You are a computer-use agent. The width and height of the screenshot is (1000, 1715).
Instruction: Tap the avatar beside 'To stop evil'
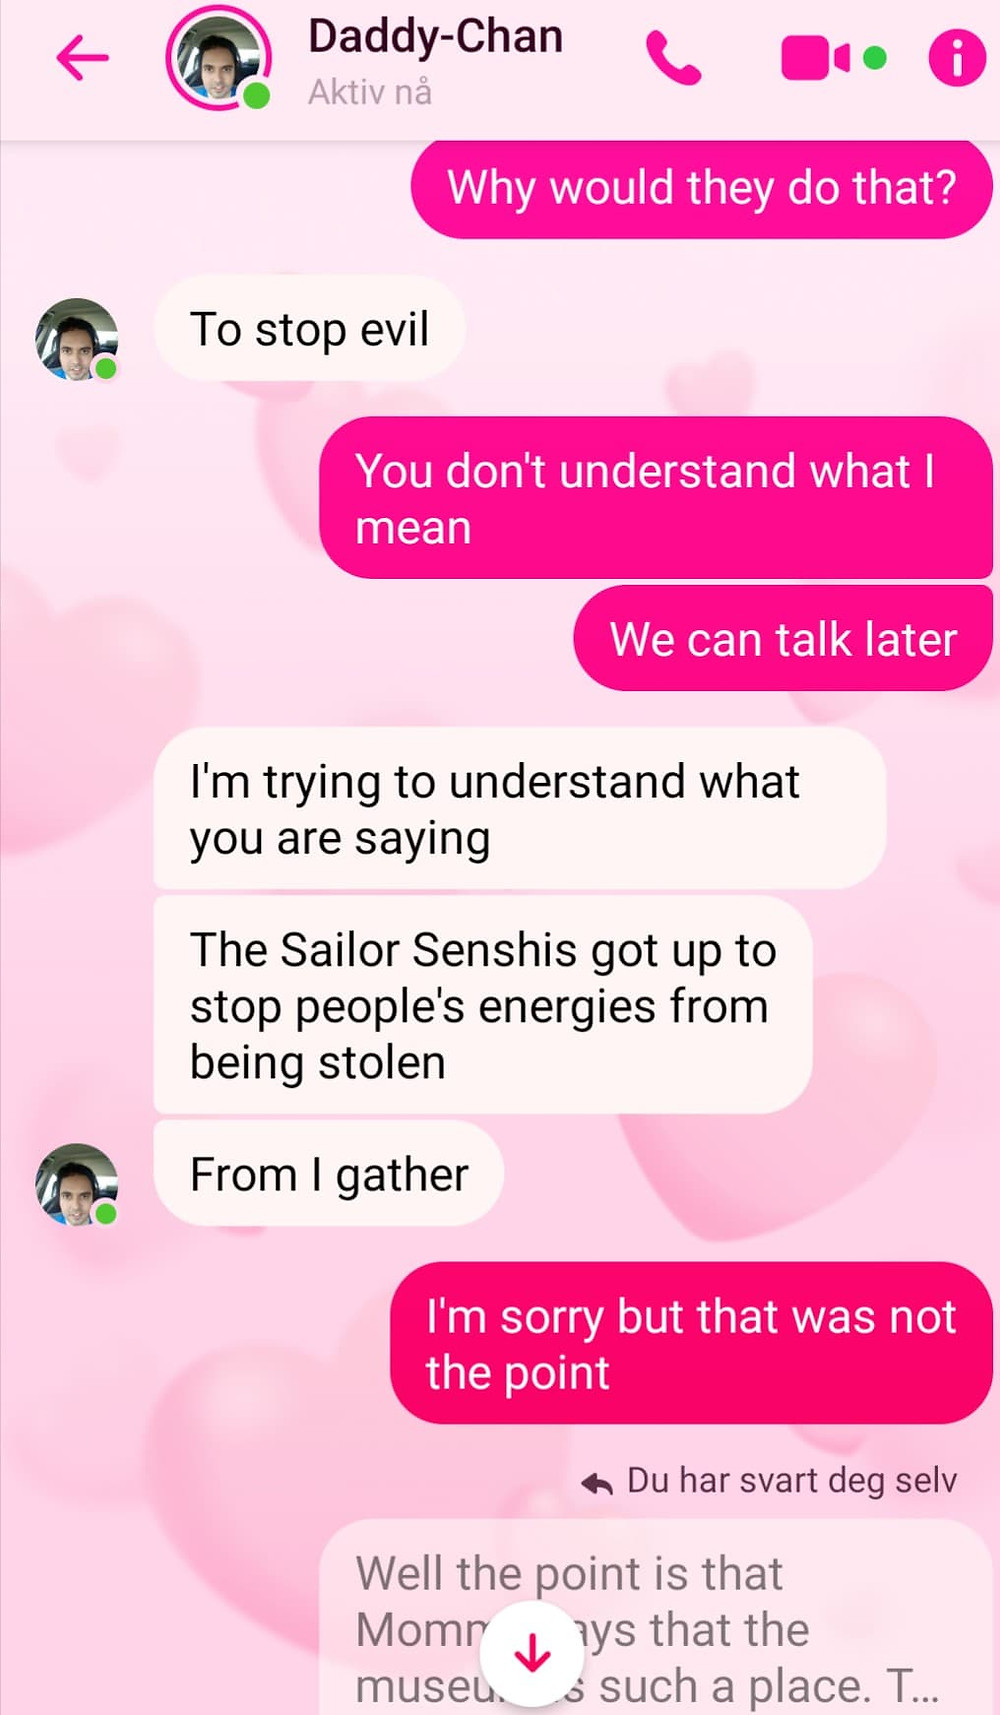77,339
